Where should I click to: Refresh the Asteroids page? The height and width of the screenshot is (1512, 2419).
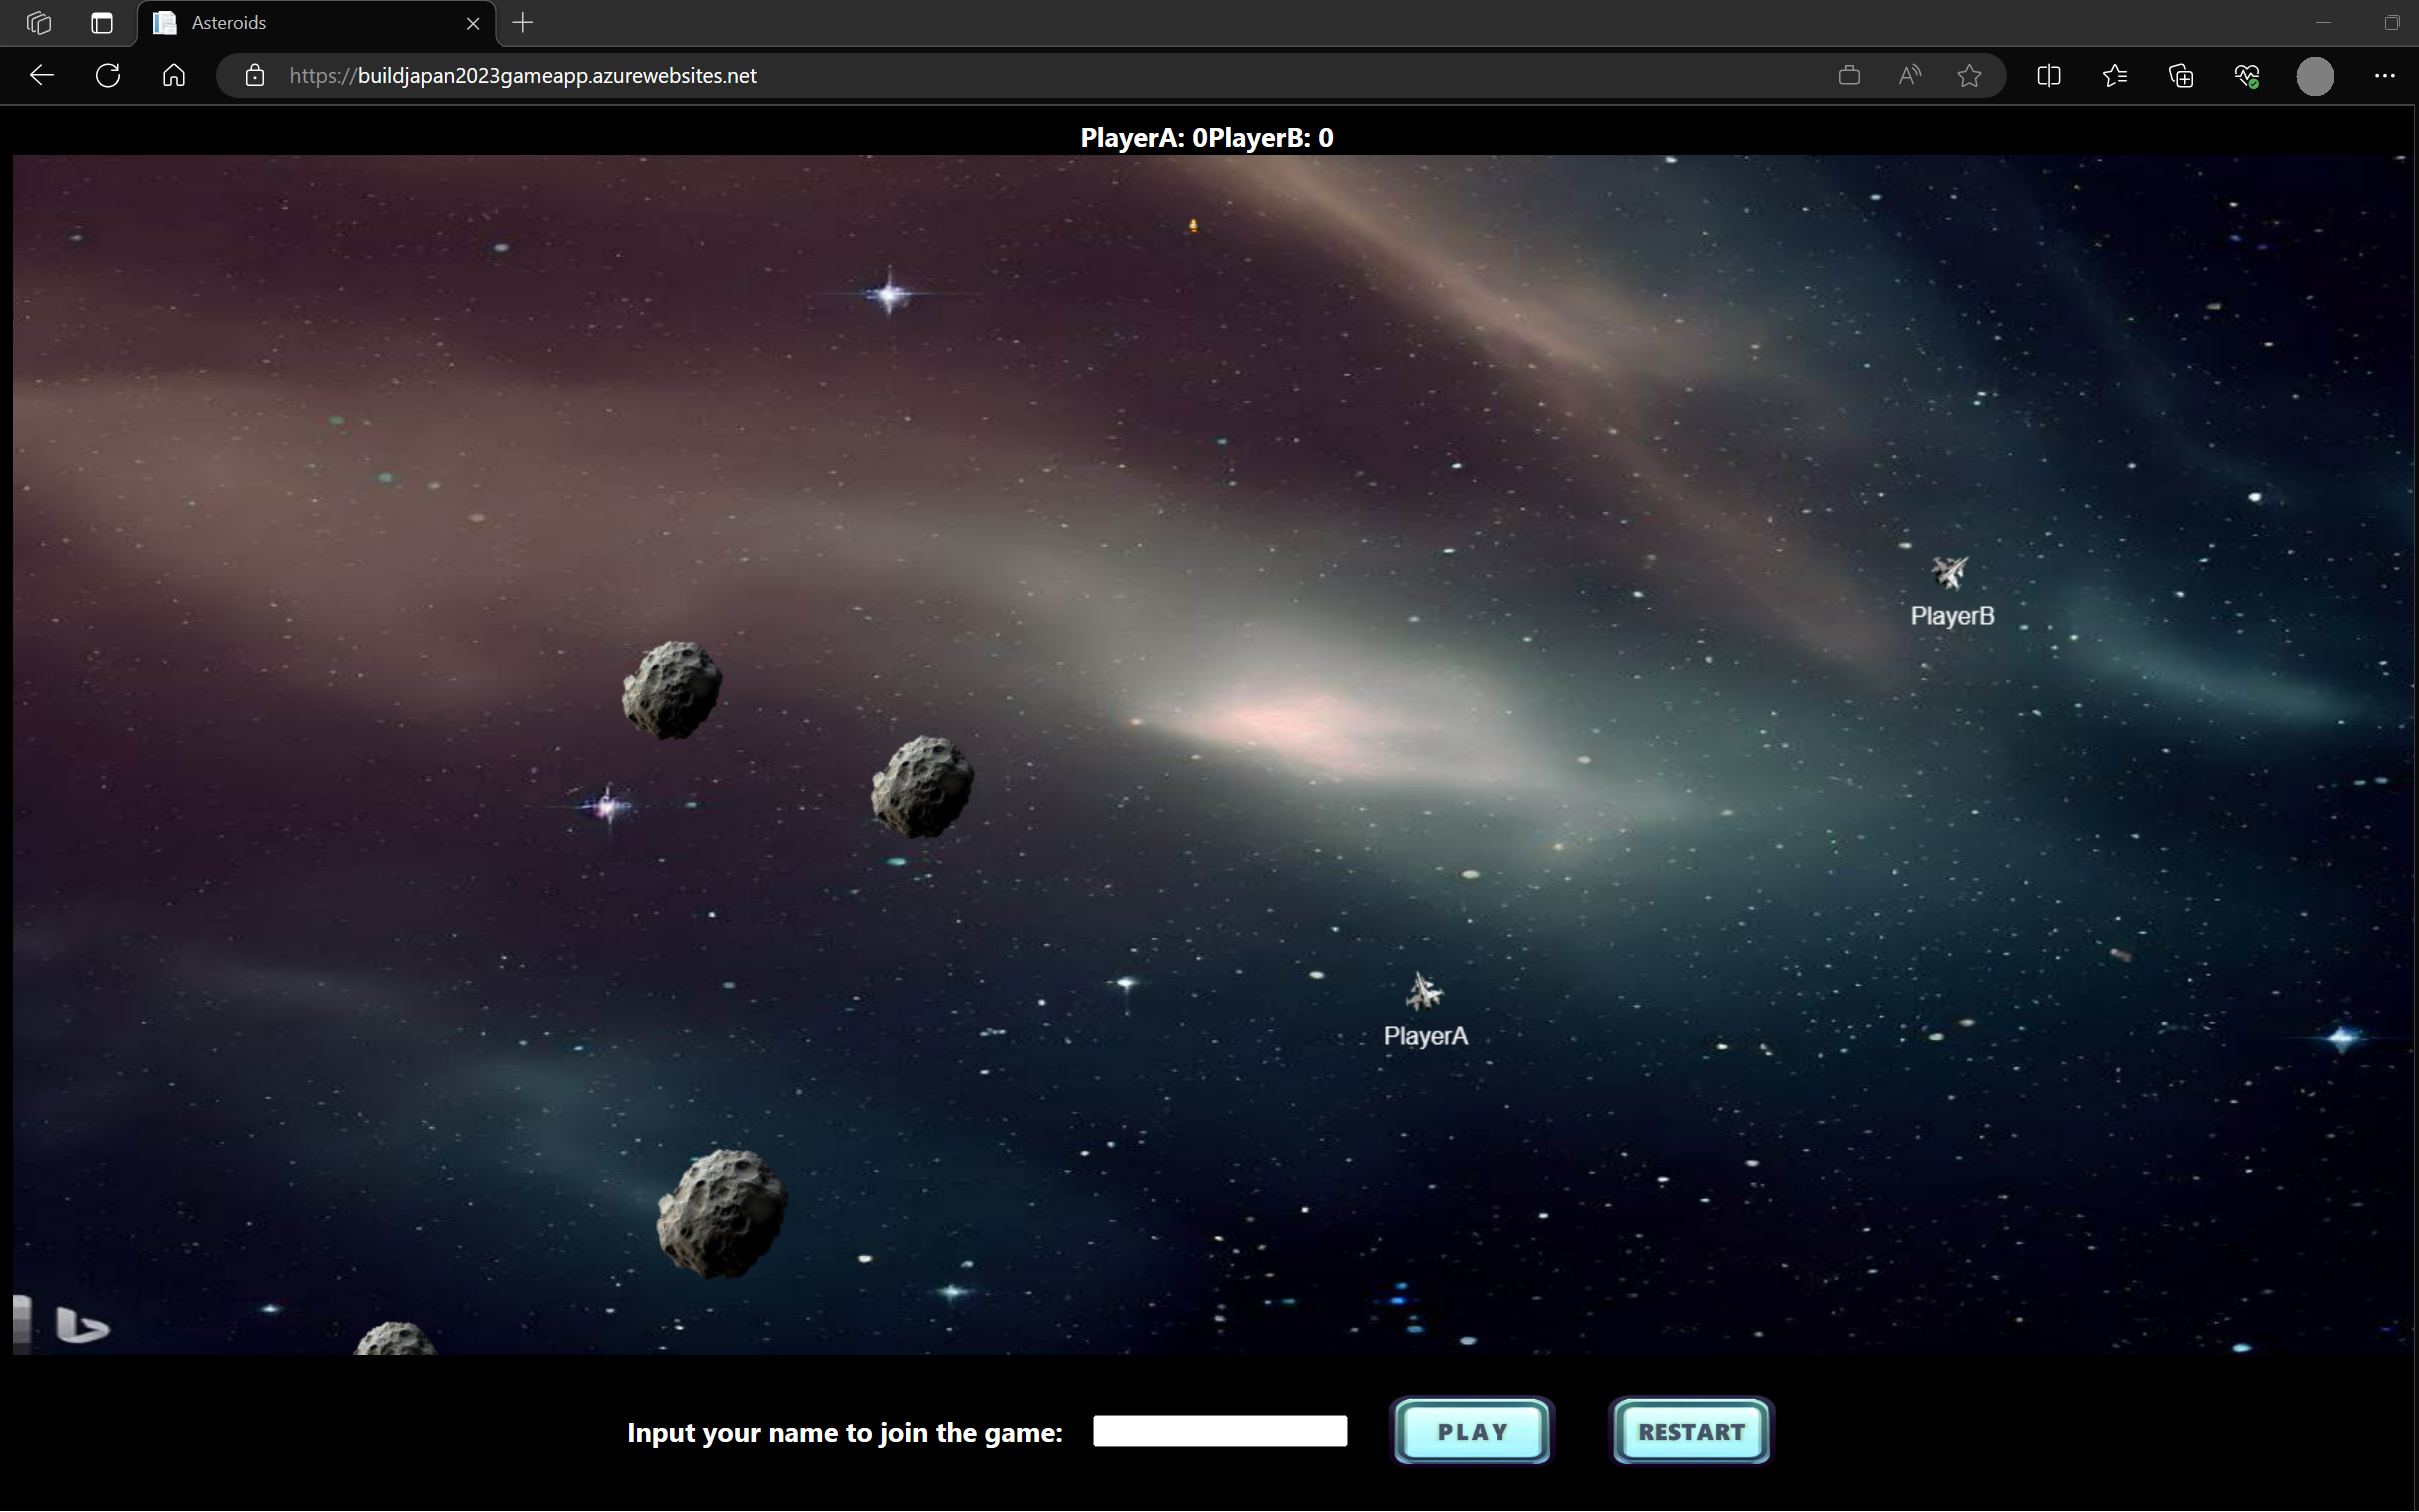coord(108,75)
